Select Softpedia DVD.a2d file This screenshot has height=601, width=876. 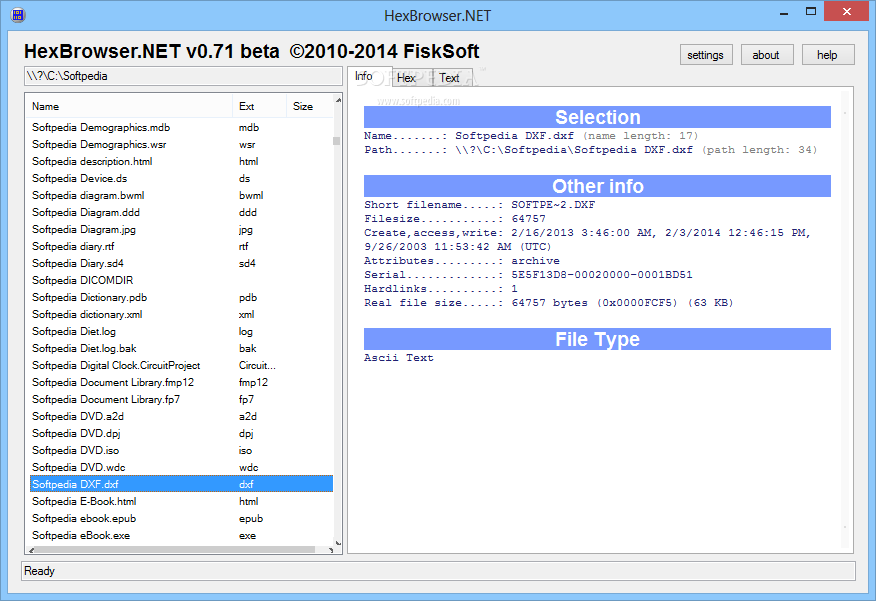coord(181,417)
